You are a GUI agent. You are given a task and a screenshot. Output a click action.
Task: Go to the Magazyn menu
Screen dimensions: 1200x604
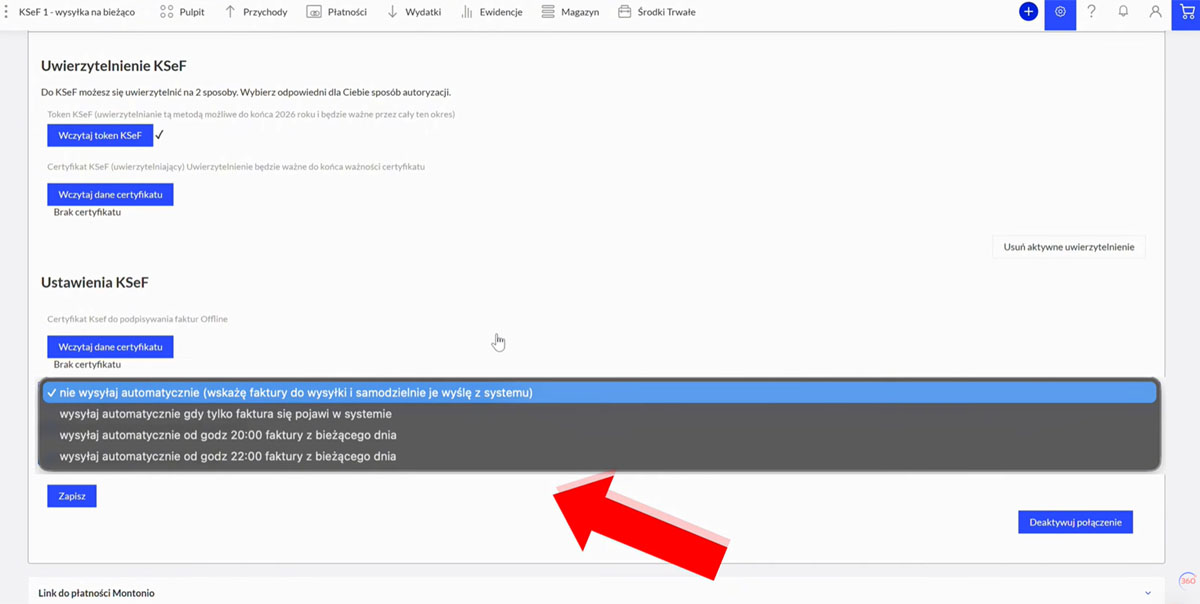click(570, 12)
